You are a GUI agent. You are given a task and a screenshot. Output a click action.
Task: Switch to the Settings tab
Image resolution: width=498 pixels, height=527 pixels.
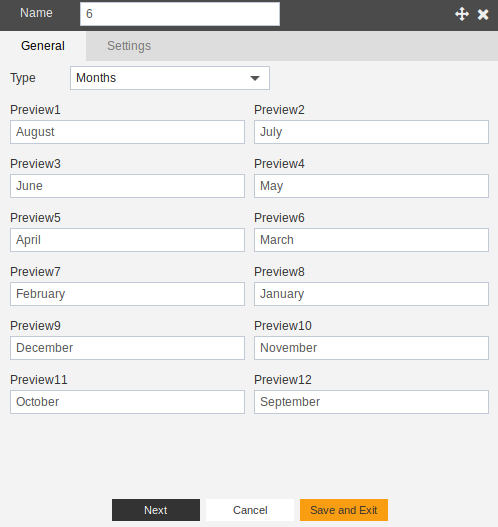[x=129, y=46]
